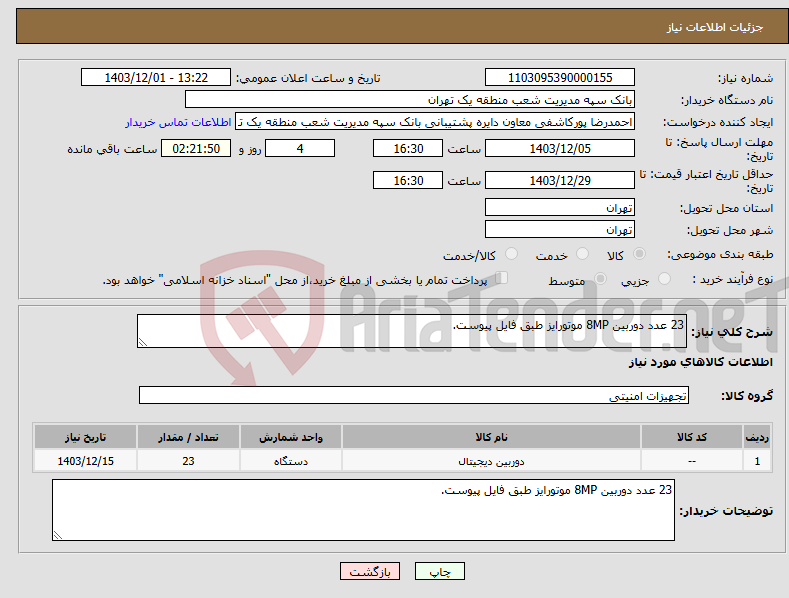
Task: Click the -- product code cell
Action: (x=692, y=461)
